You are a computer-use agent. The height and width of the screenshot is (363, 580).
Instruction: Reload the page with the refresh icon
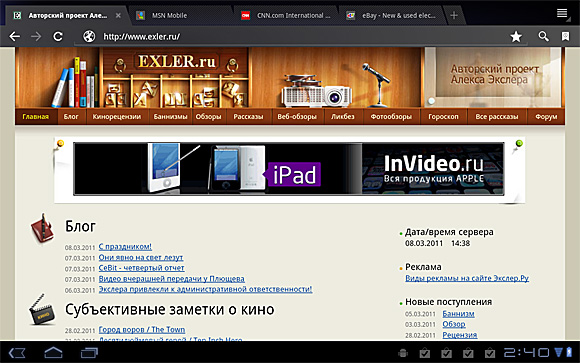(x=58, y=36)
